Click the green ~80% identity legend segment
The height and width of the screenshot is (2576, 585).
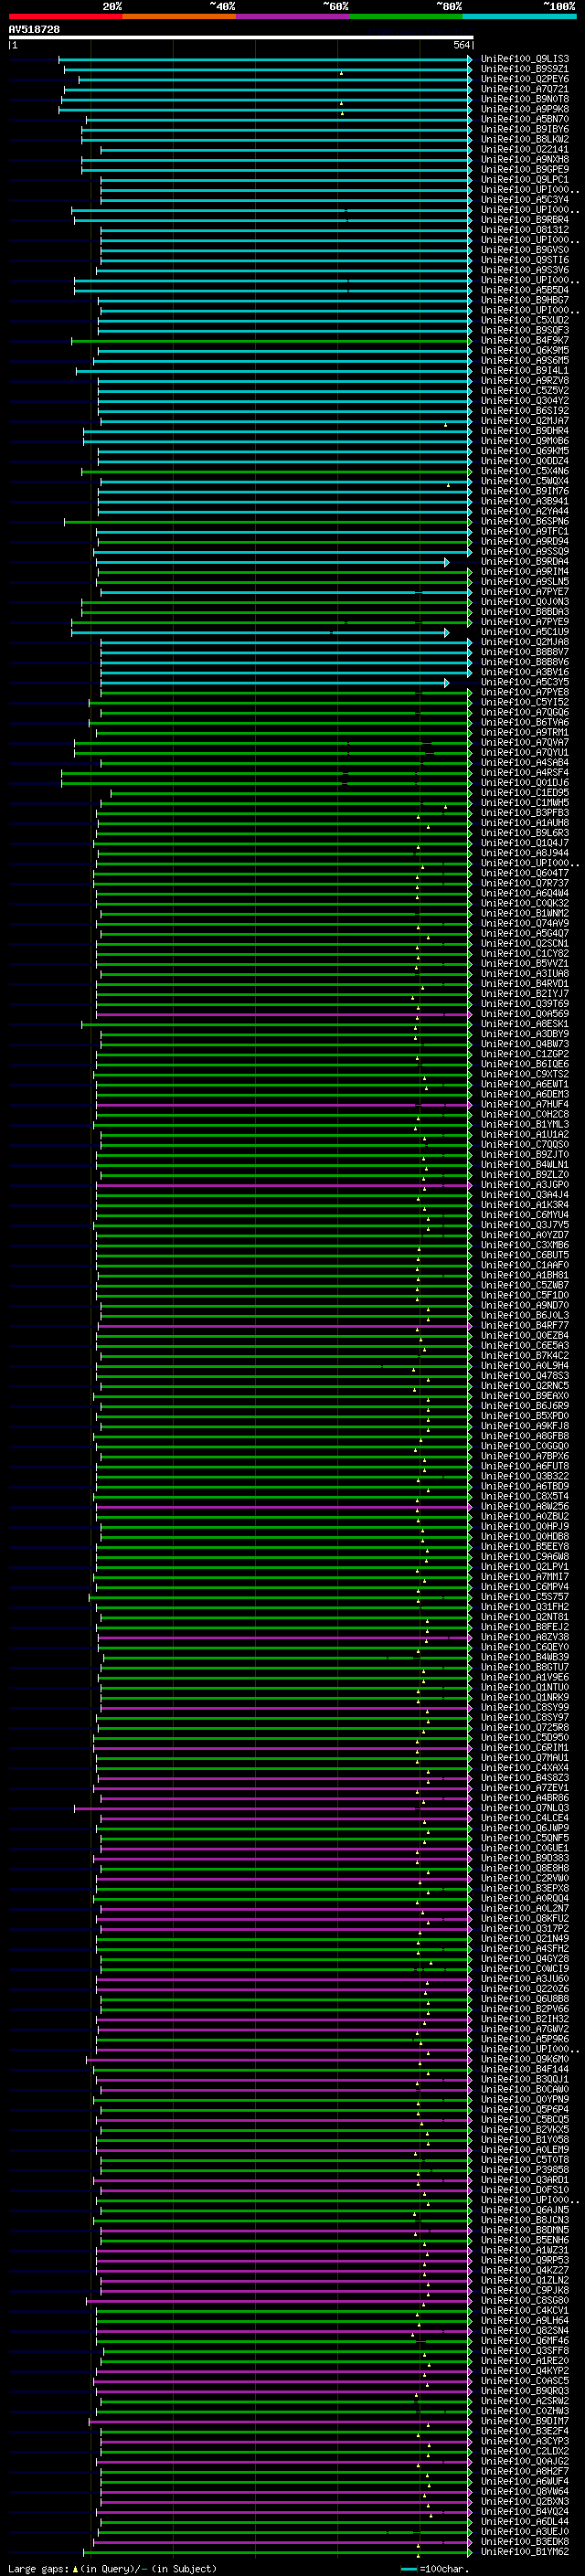(406, 16)
